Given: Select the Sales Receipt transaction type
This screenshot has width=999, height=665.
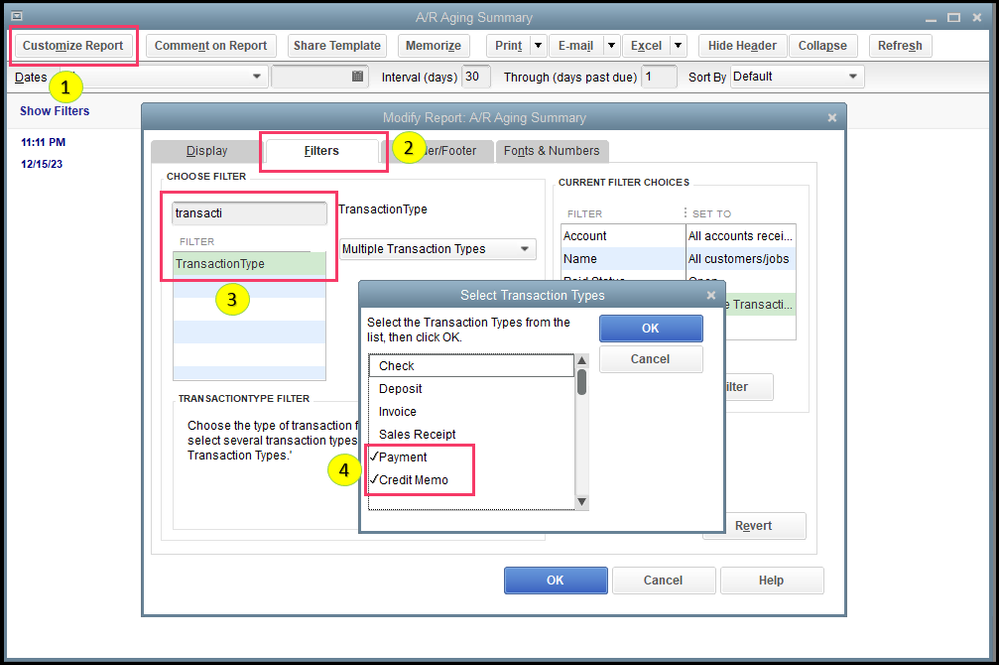Looking at the screenshot, I should pos(471,434).
